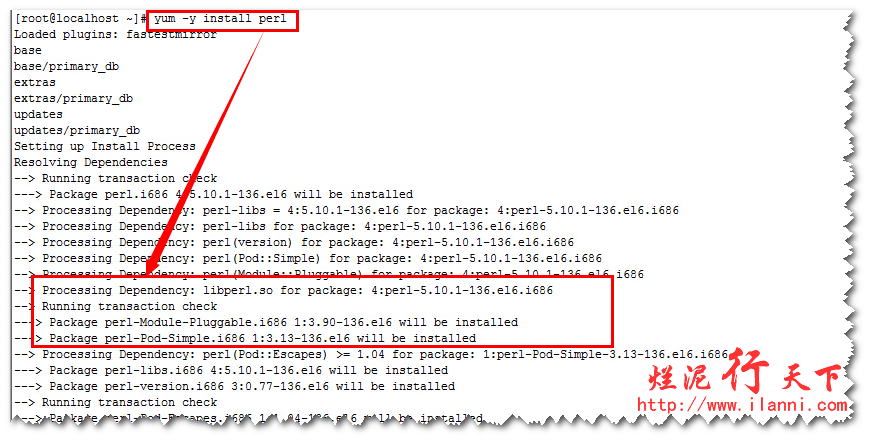The width and height of the screenshot is (872, 442).
Task: Select the 'base/primary_db' output line
Action: pos(66,67)
